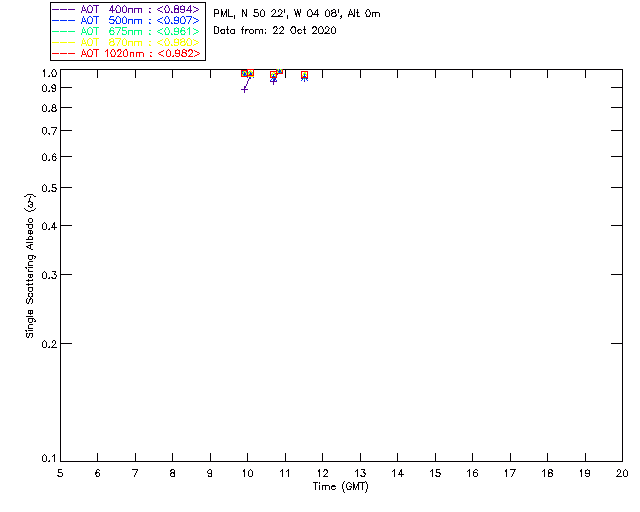The width and height of the screenshot is (640, 512).
Task: Select the AOT 500nm blue legend entry
Action: (126, 20)
